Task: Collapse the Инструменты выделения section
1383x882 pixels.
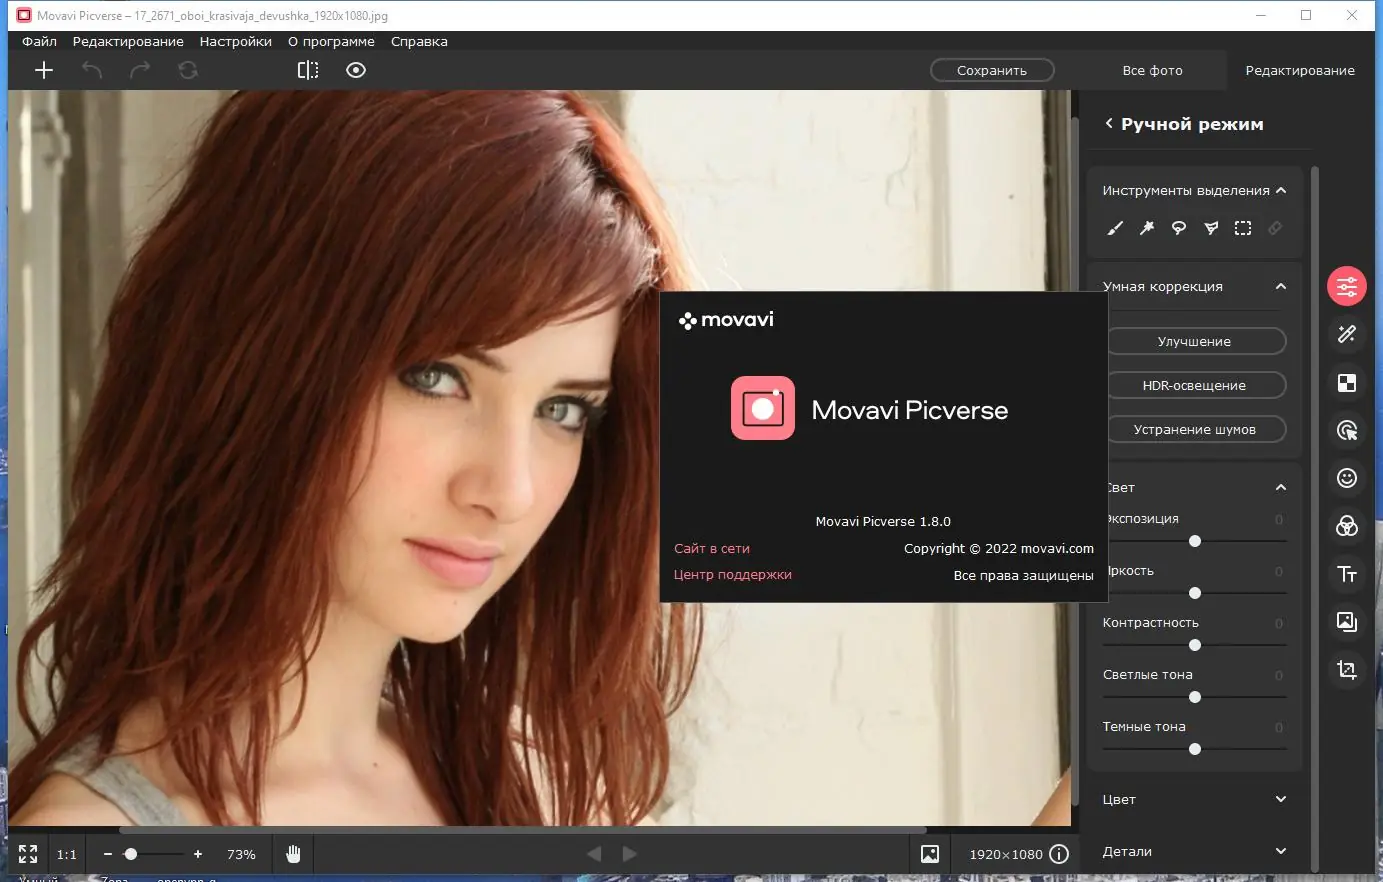Action: (1281, 190)
